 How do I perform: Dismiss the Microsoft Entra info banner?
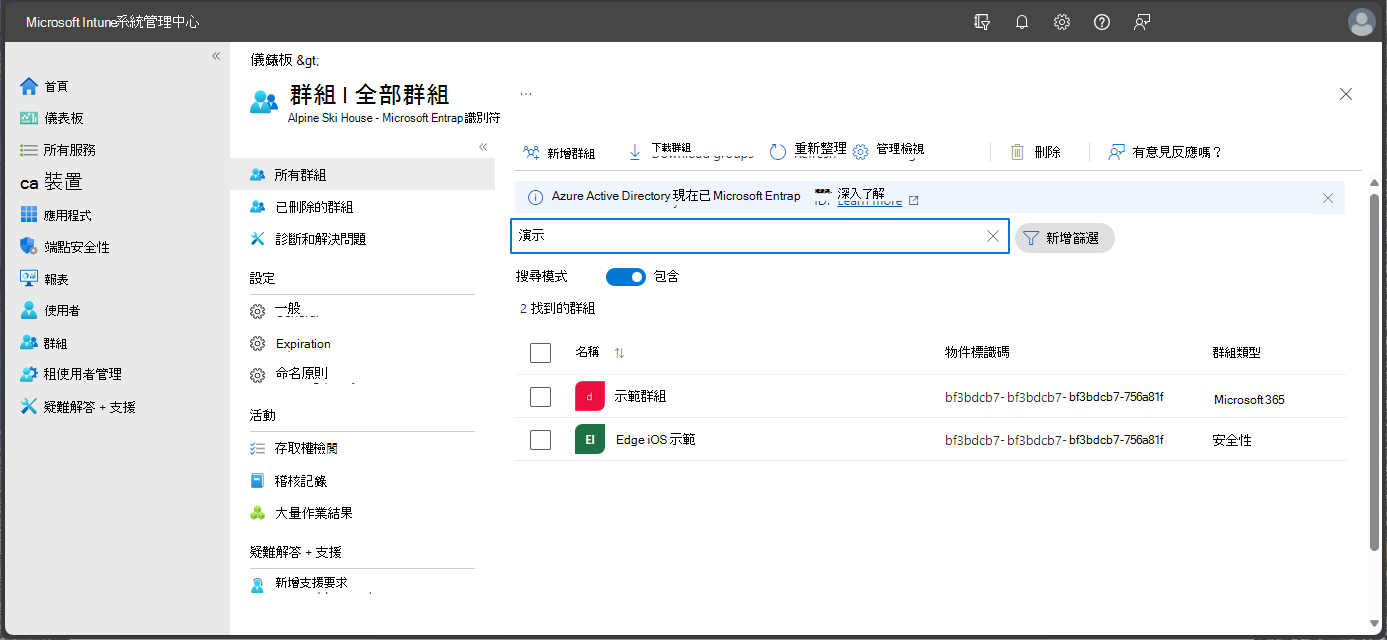point(1328,198)
